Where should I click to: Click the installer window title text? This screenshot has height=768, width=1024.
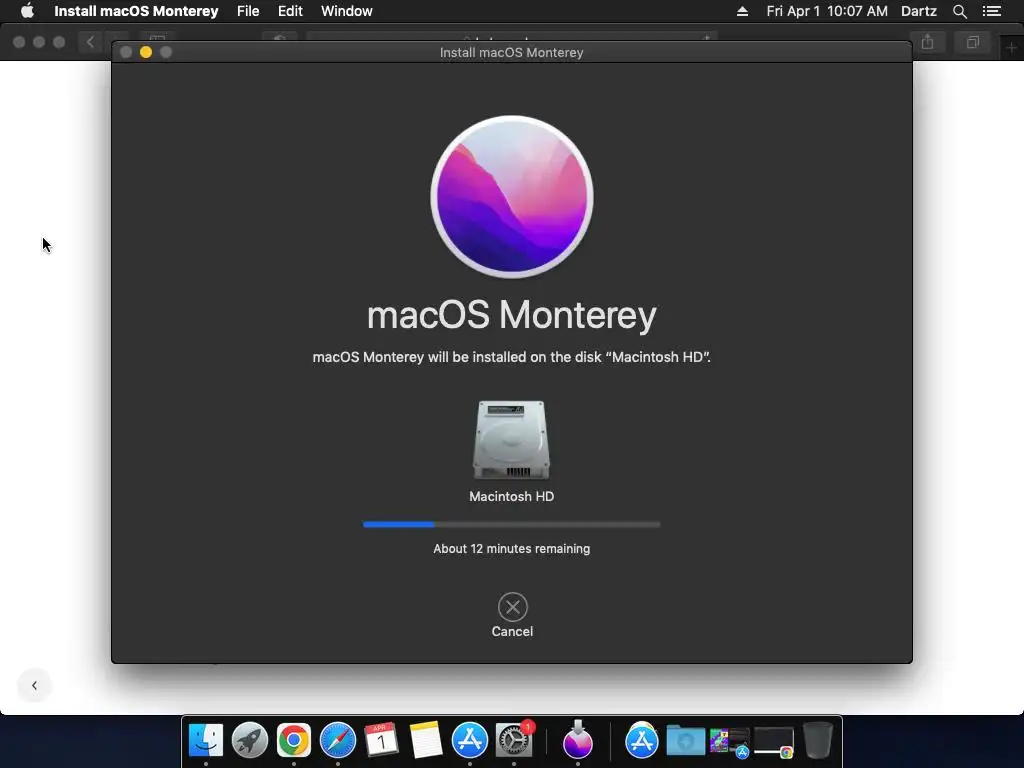(511, 52)
